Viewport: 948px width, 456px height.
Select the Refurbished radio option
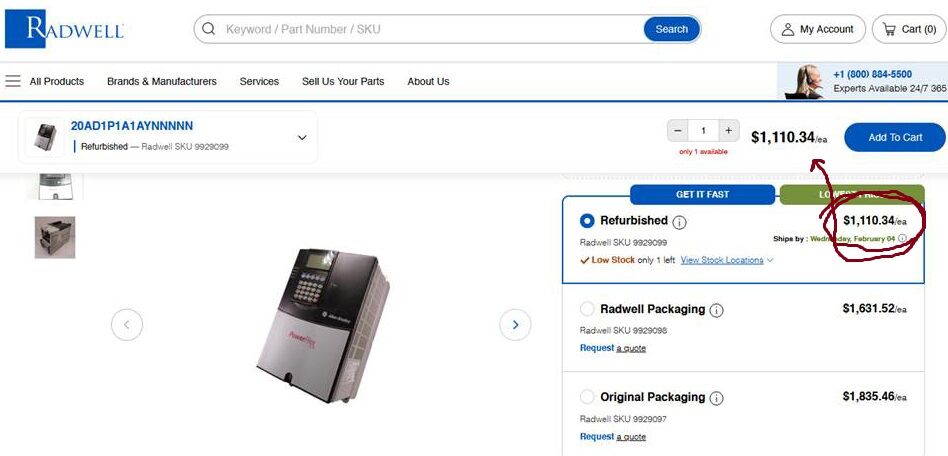tap(587, 221)
